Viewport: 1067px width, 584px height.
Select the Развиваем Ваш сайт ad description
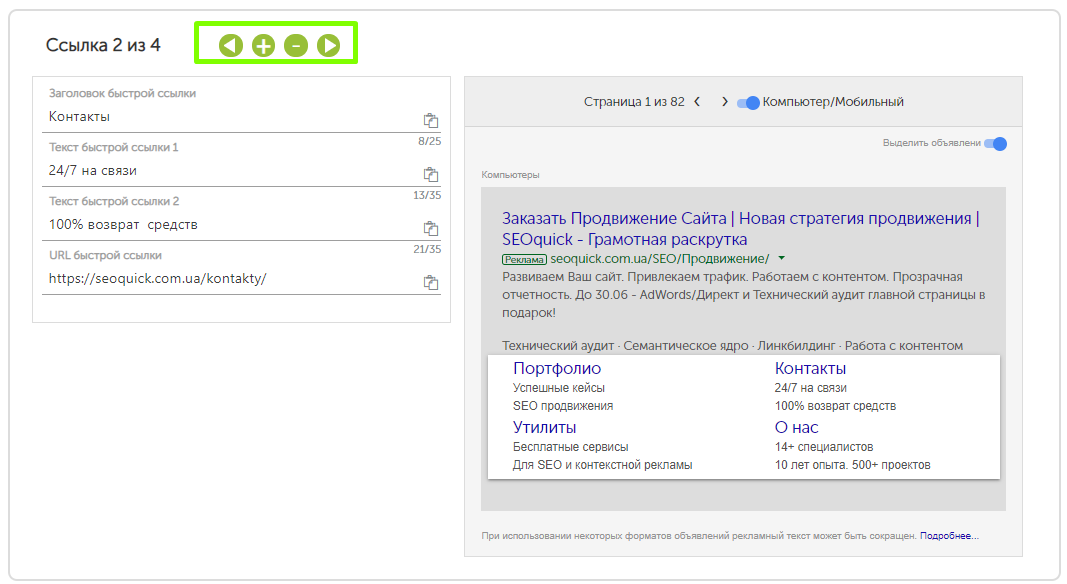coord(744,295)
